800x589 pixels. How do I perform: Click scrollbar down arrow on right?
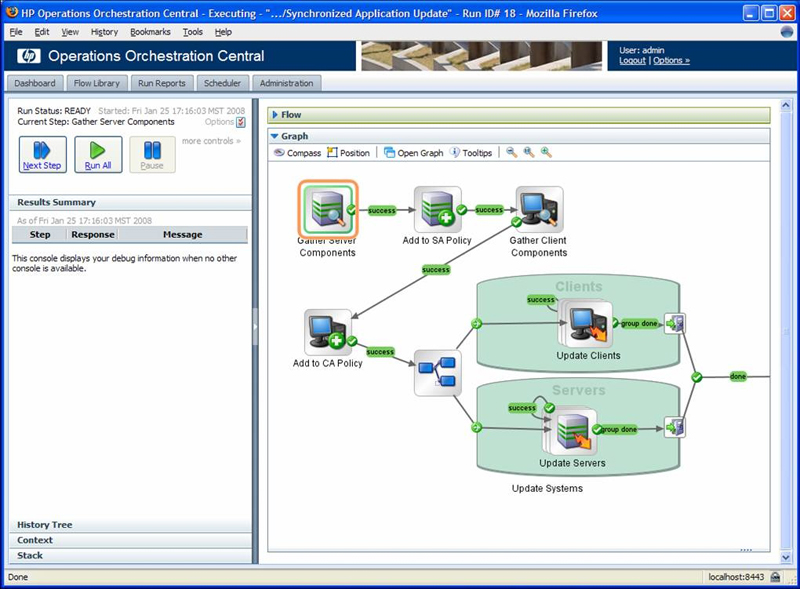(786, 557)
